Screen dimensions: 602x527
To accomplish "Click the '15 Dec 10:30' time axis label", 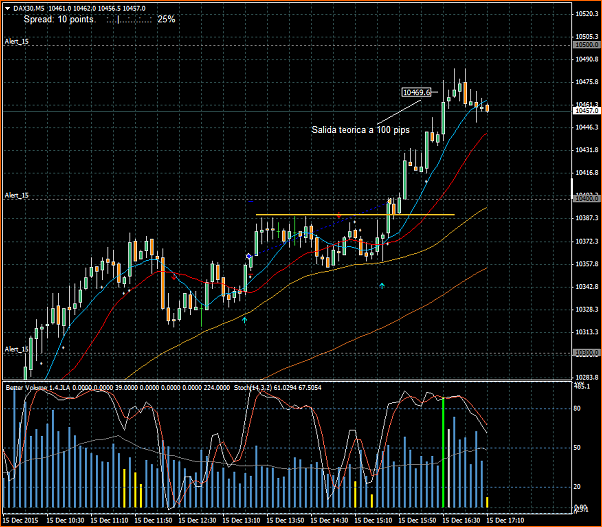I will tap(65, 521).
